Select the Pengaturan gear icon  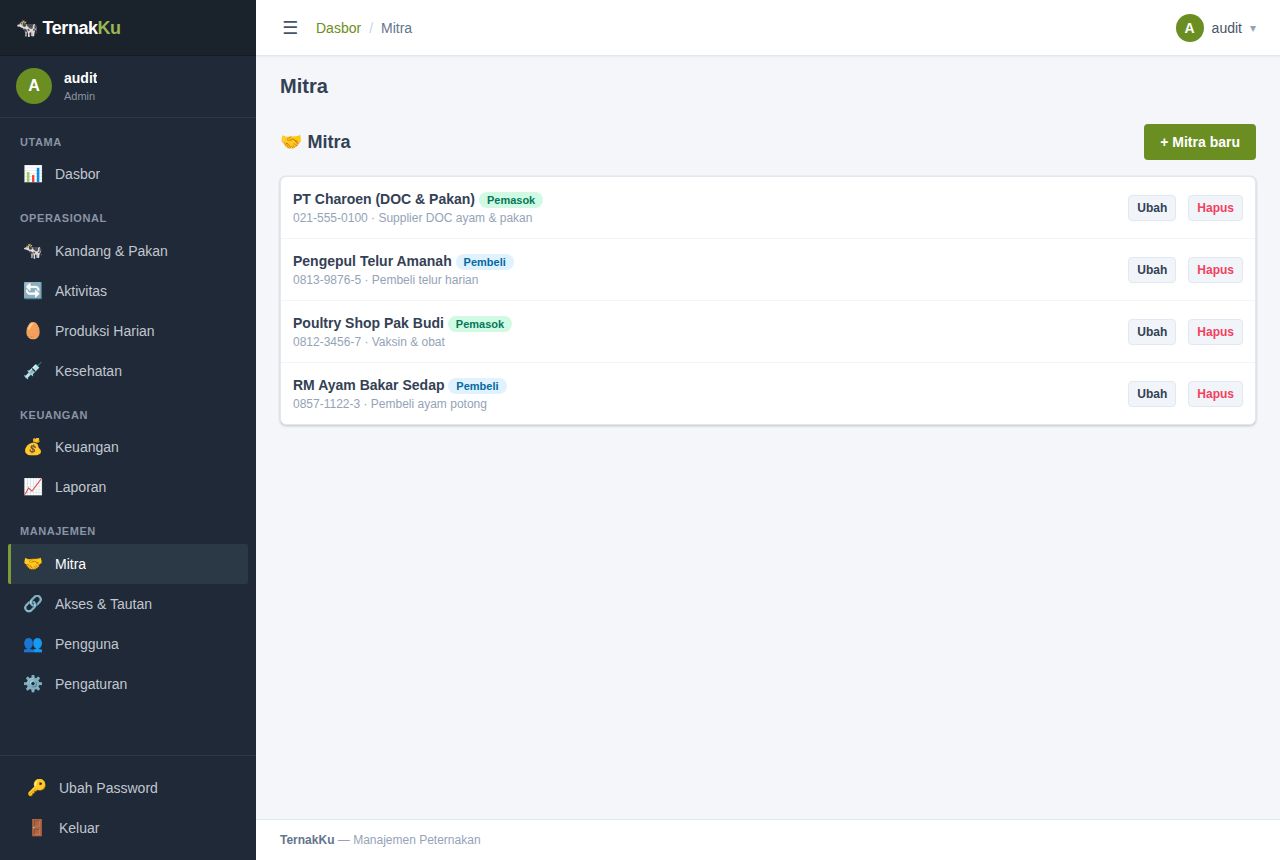33,684
